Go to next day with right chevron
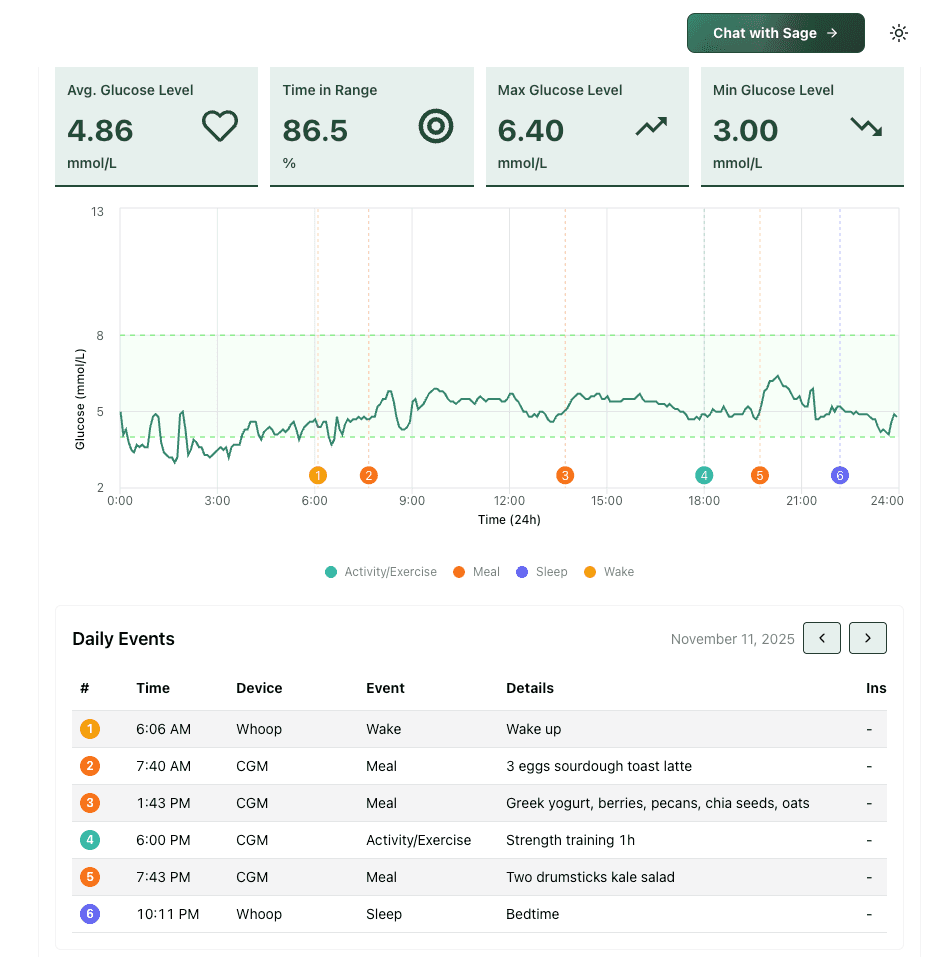This screenshot has height=957, width=940. (867, 638)
